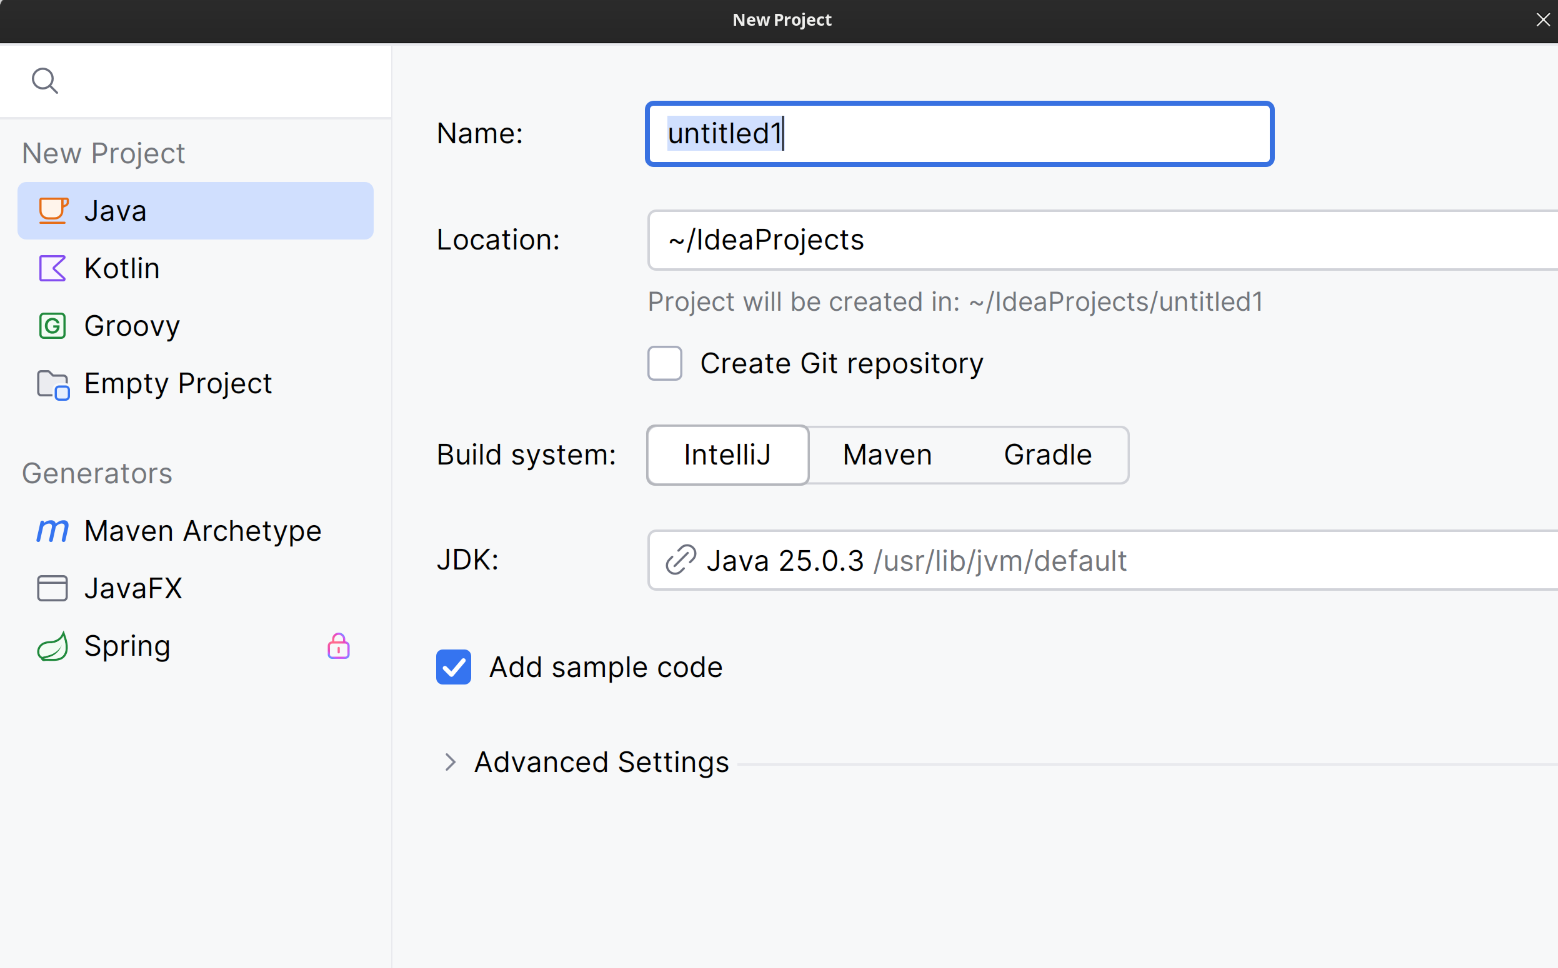This screenshot has height=968, width=1558.
Task: Click the Generators section heading
Action: [x=97, y=473]
